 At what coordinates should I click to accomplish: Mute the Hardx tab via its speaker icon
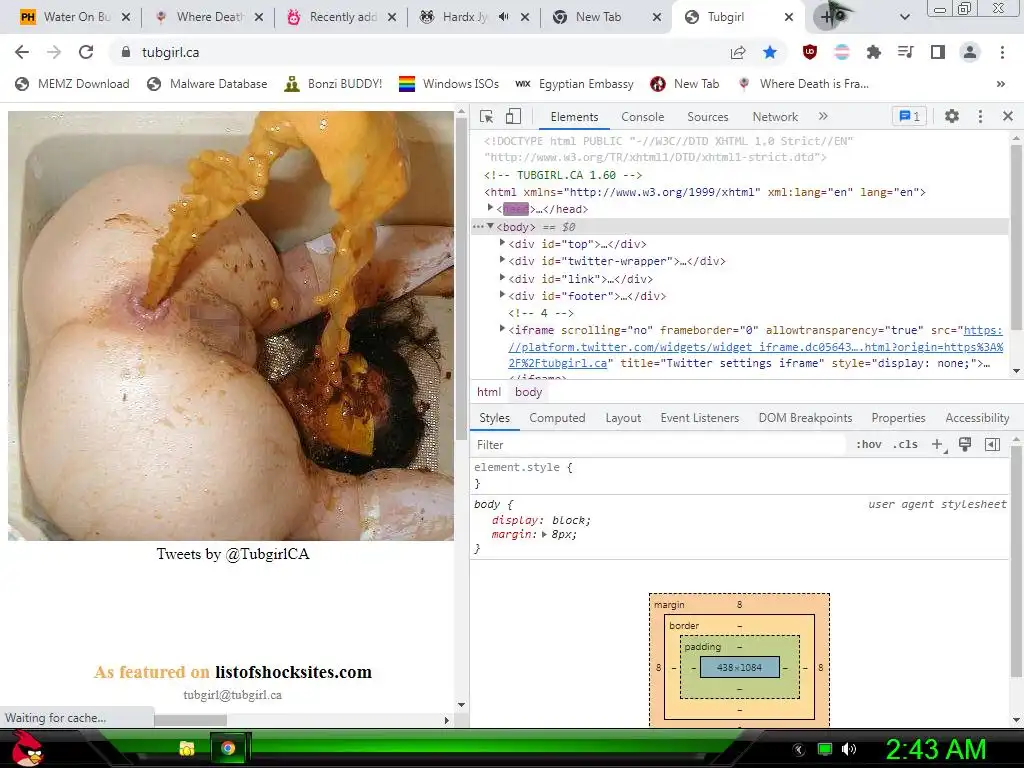(x=503, y=17)
